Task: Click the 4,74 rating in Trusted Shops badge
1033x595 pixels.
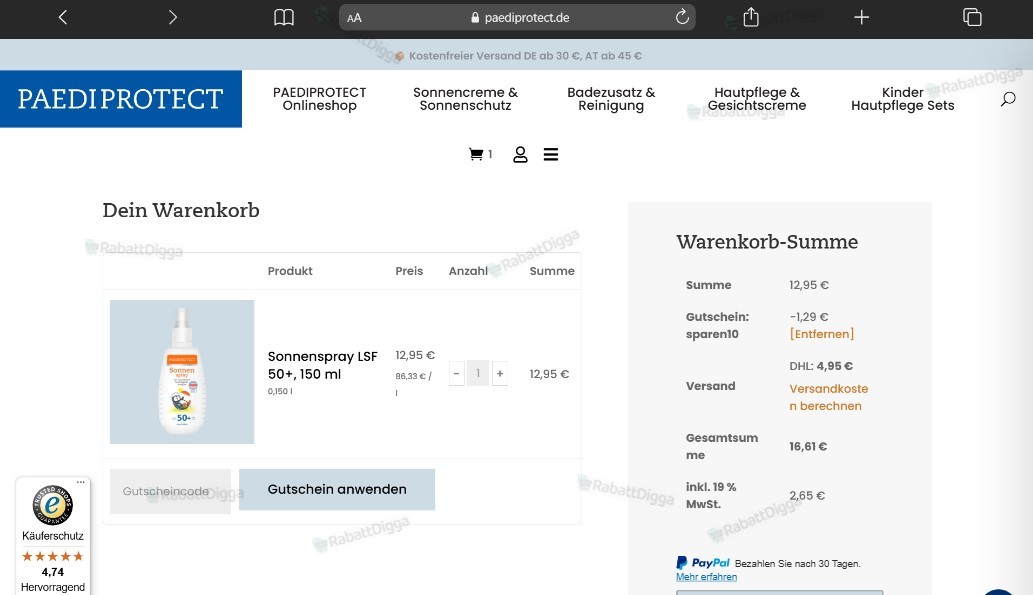Action: click(x=53, y=572)
